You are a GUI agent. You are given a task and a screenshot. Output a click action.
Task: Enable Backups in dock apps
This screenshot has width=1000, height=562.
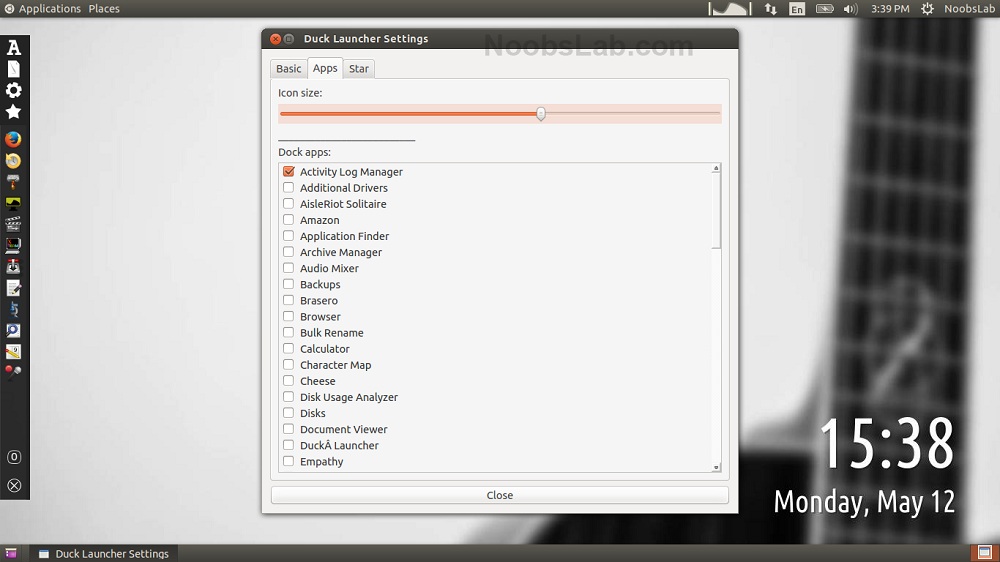point(289,284)
